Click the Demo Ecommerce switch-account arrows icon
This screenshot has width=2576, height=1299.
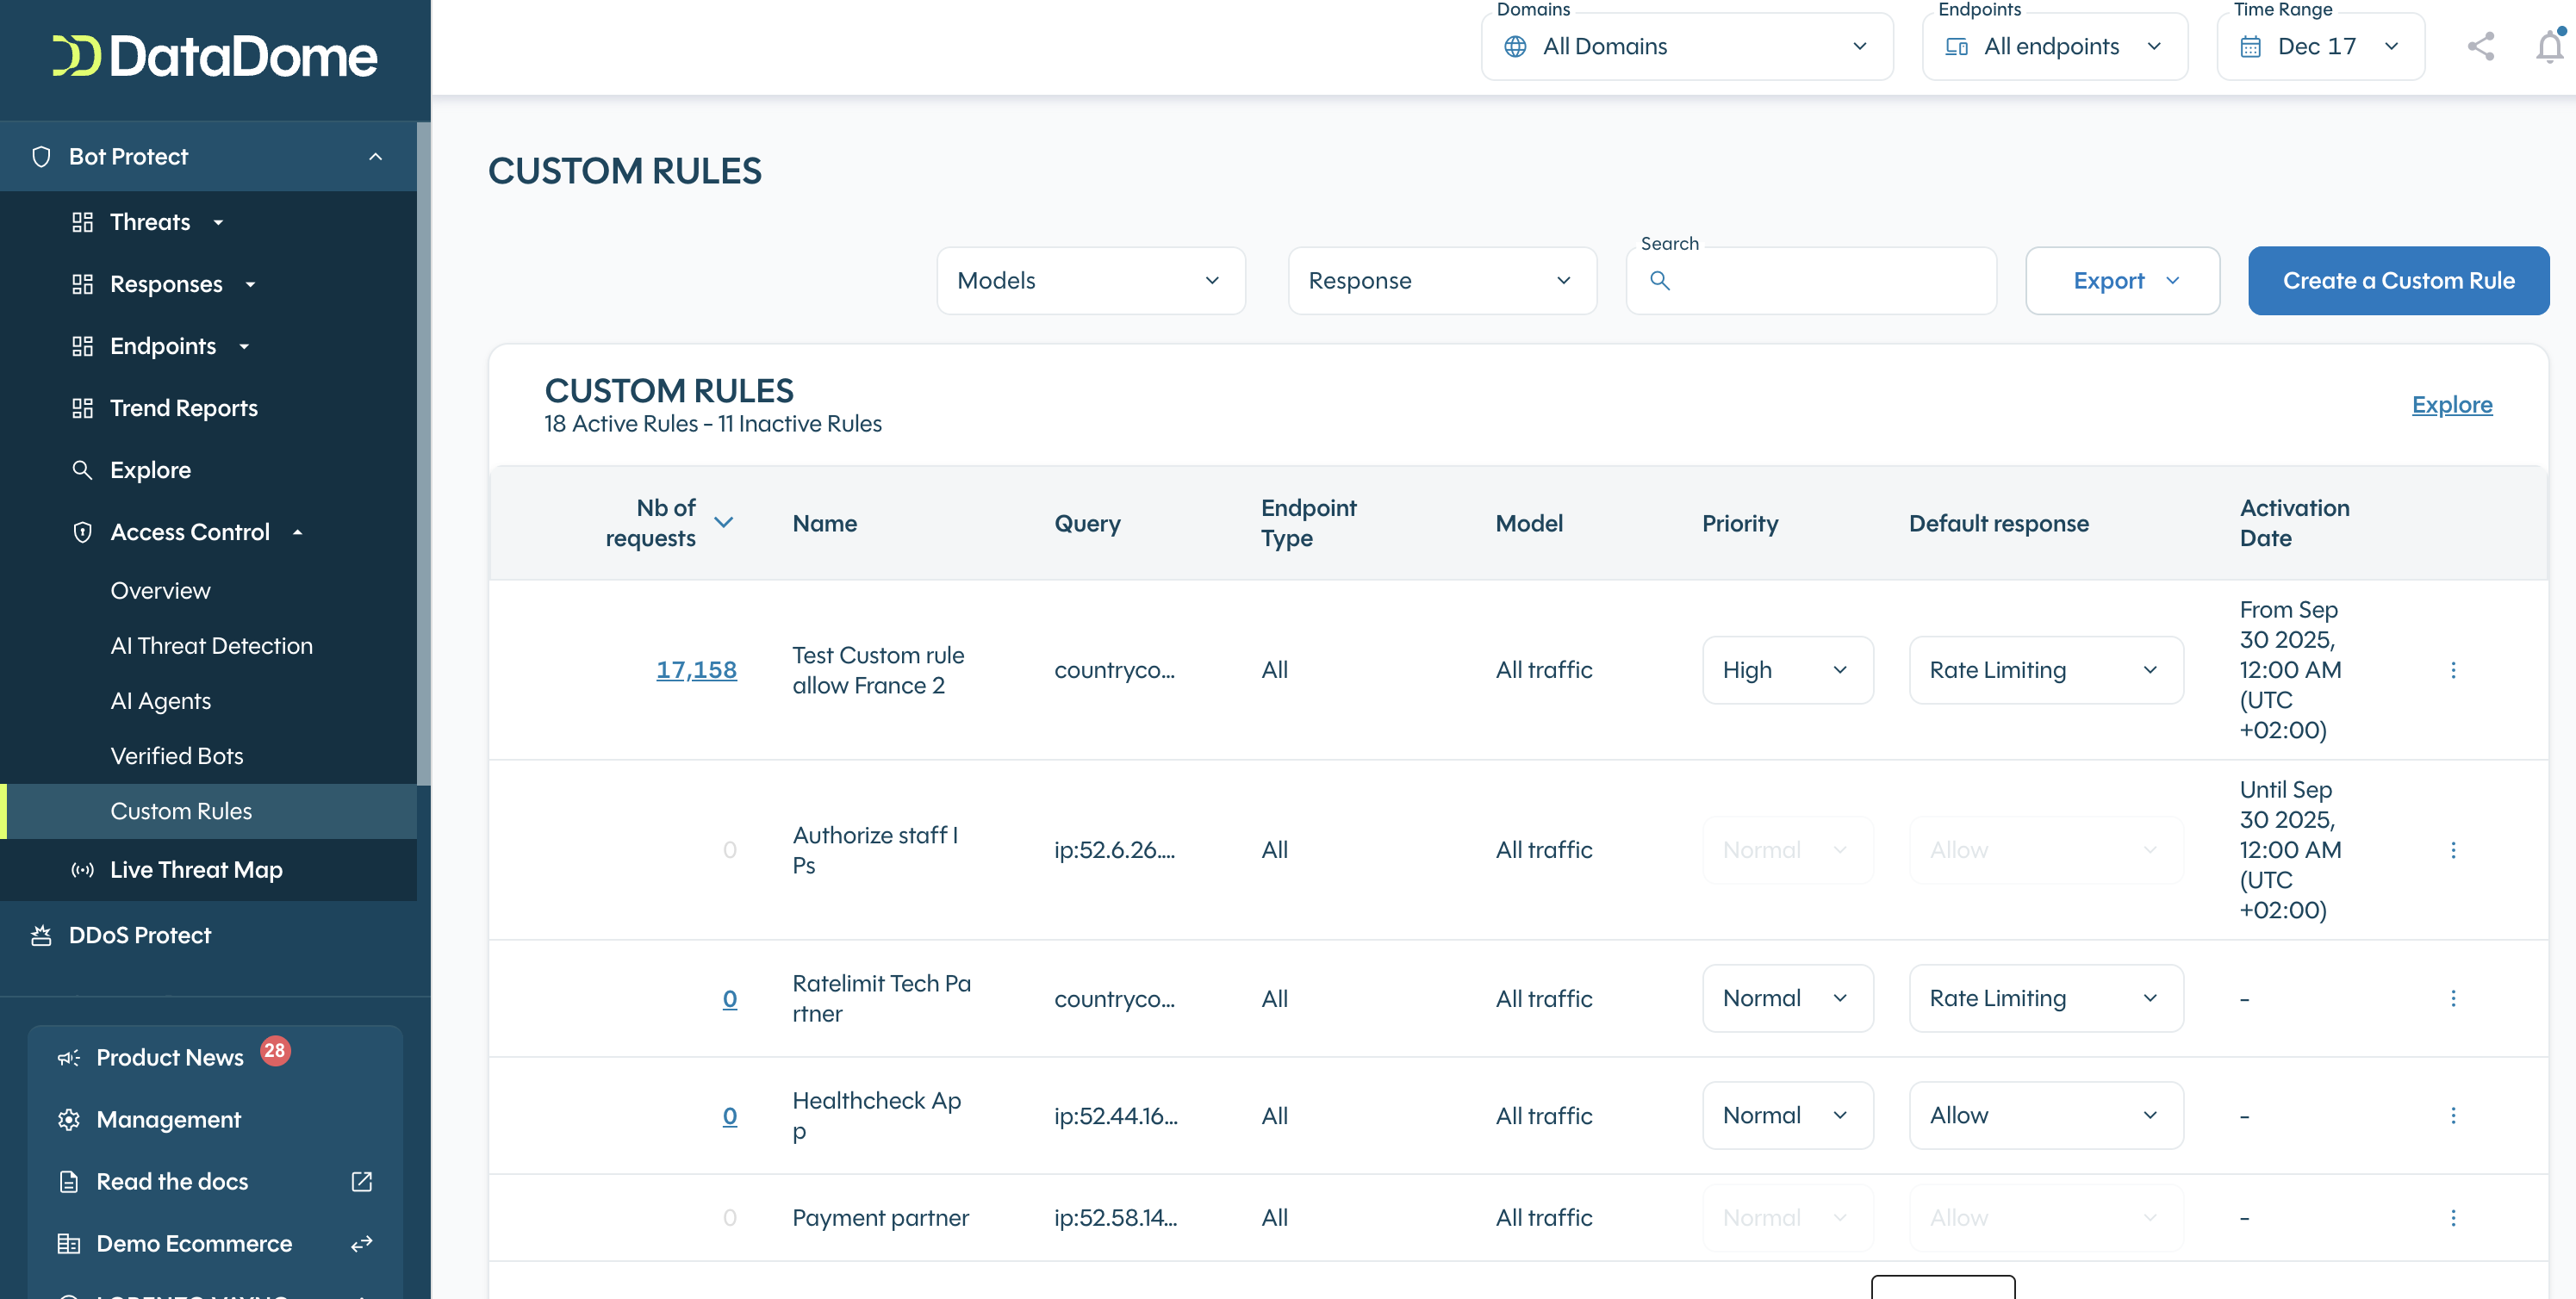coord(362,1243)
